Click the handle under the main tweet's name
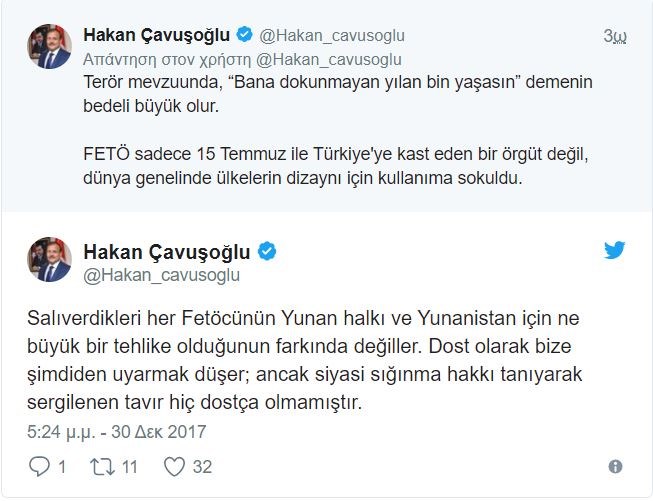The height and width of the screenshot is (501, 653). pos(162,275)
